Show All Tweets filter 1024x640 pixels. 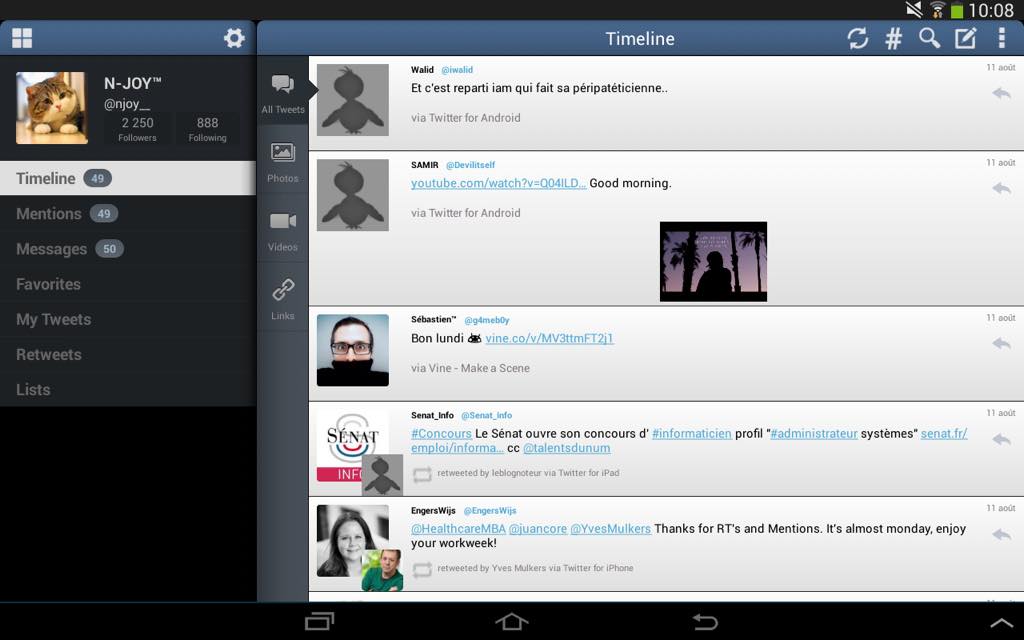point(283,91)
